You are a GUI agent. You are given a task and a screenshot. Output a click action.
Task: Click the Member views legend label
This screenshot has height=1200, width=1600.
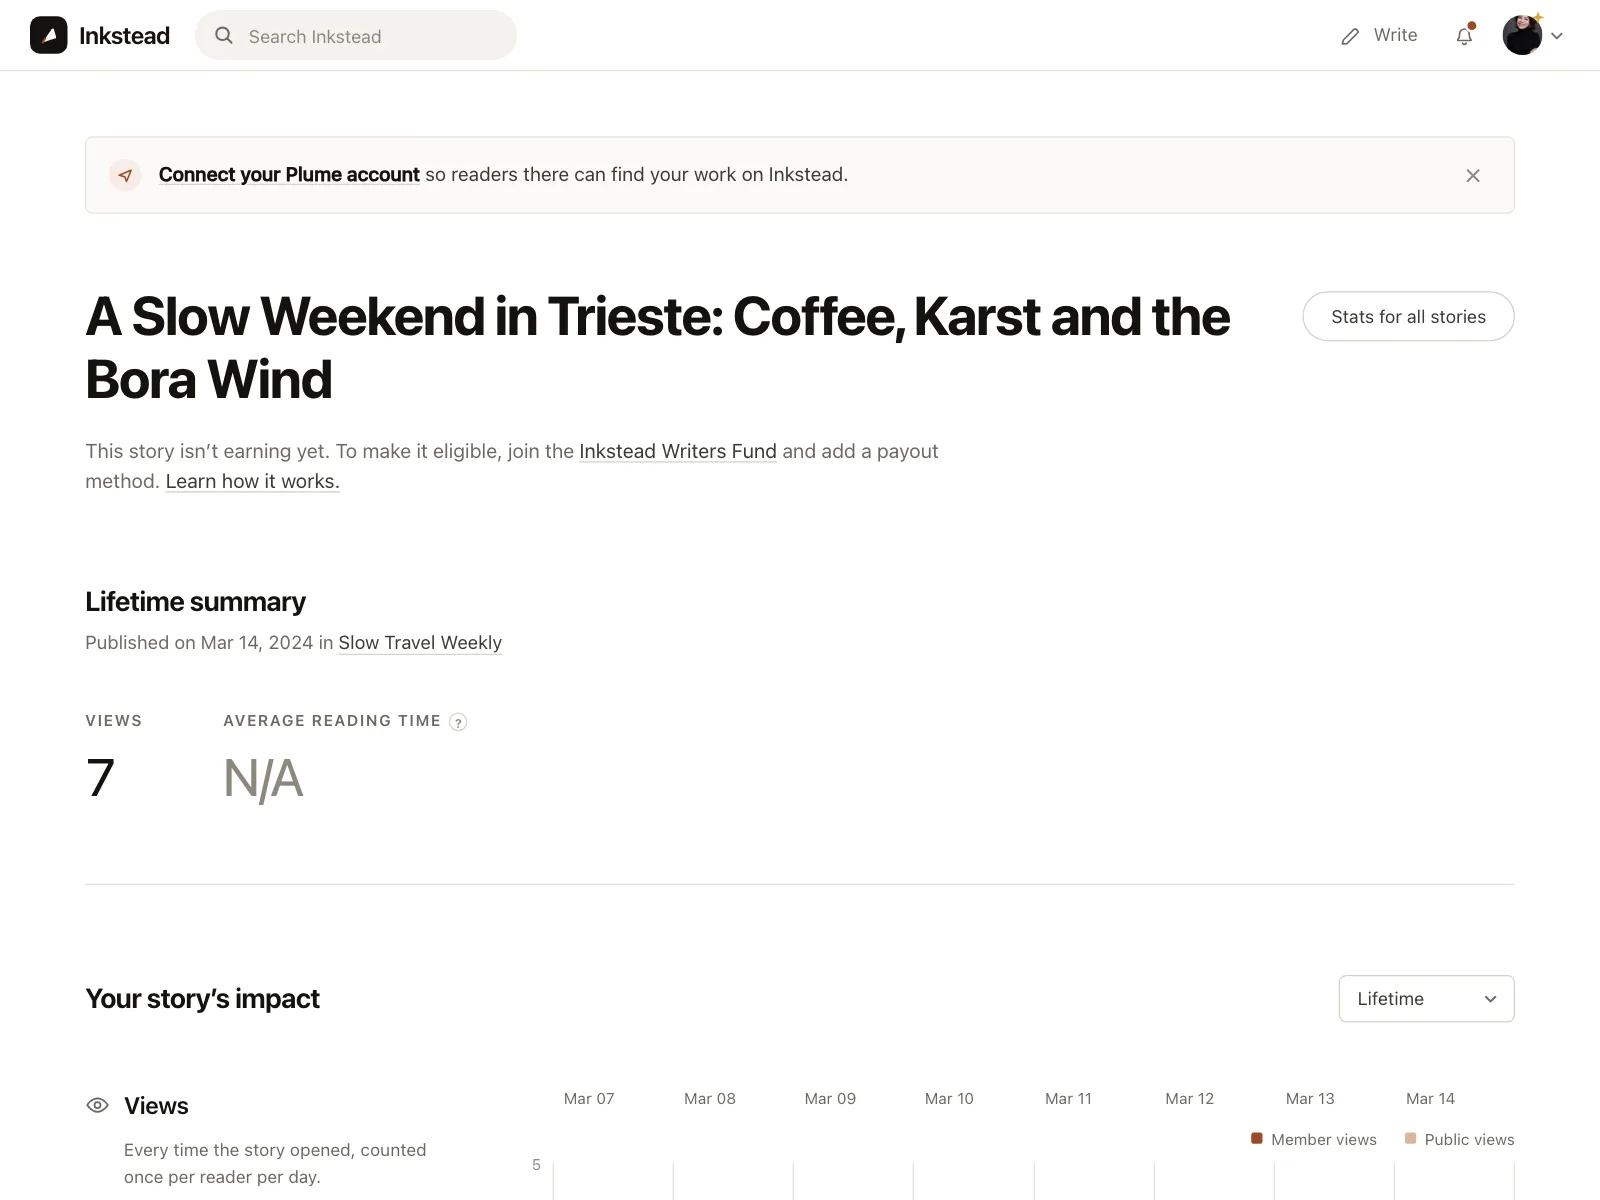pos(1324,1140)
